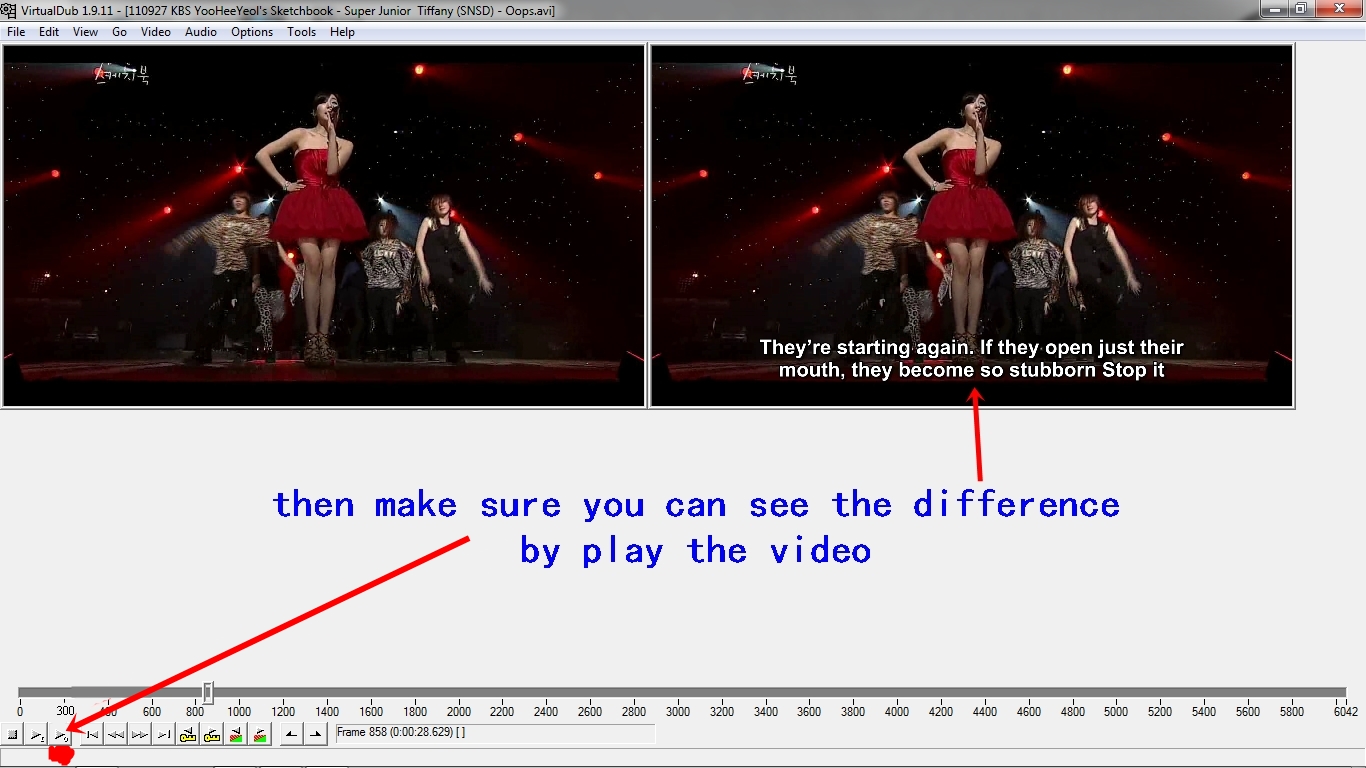Minimize the VirtualDub window
Viewport: 1366px width, 768px height.
pos(1274,9)
